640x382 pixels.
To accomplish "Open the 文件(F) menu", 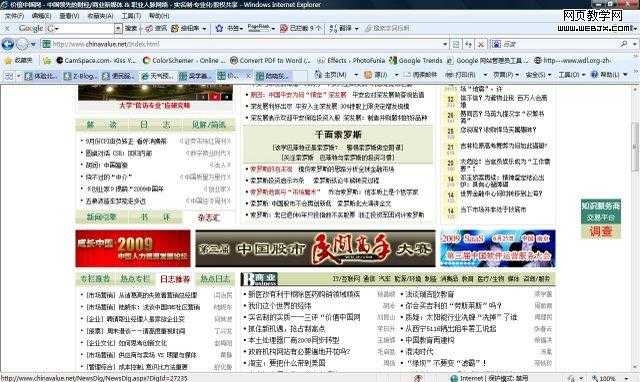I will (x=14, y=16).
